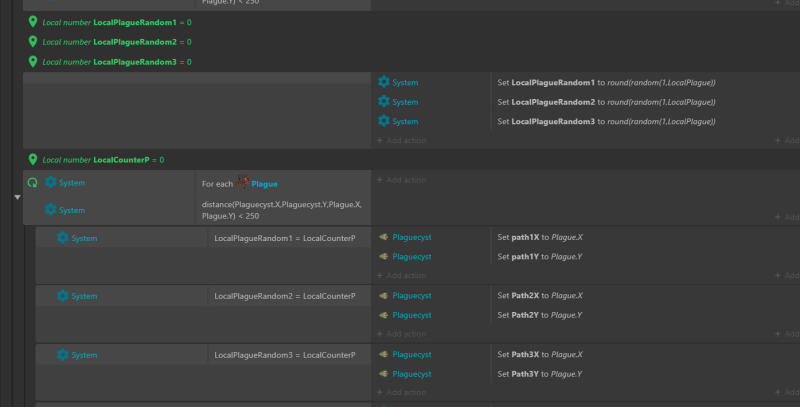The width and height of the screenshot is (800, 407).
Task: Select the LocalPlagueRandom1 = 0 variable line
Action: point(117,22)
